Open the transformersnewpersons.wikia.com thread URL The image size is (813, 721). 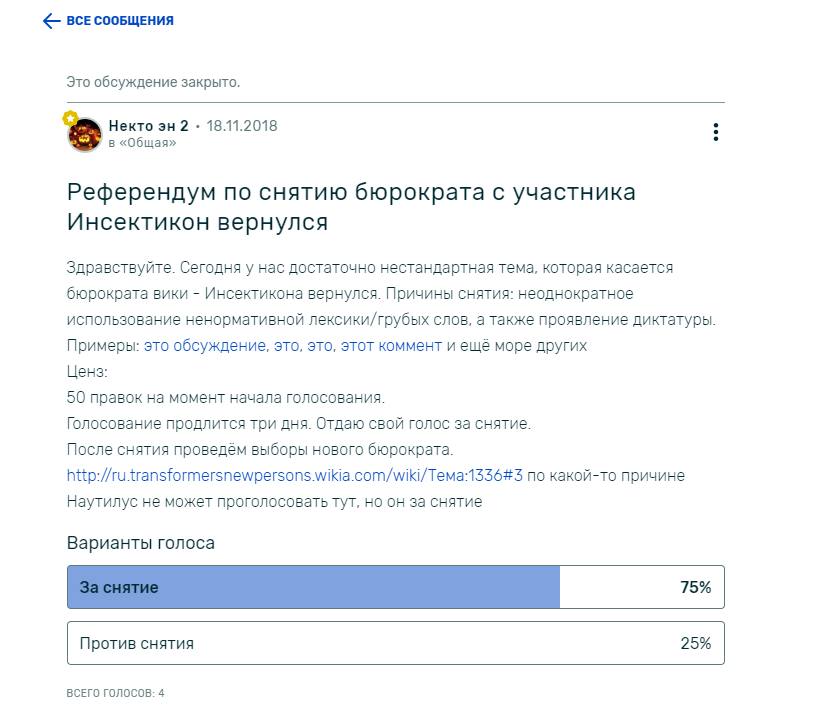295,475
